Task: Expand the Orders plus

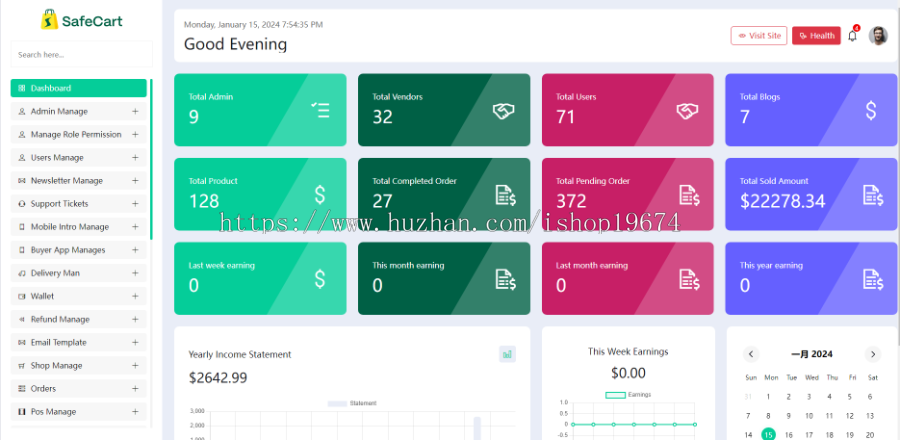Action: coord(135,388)
